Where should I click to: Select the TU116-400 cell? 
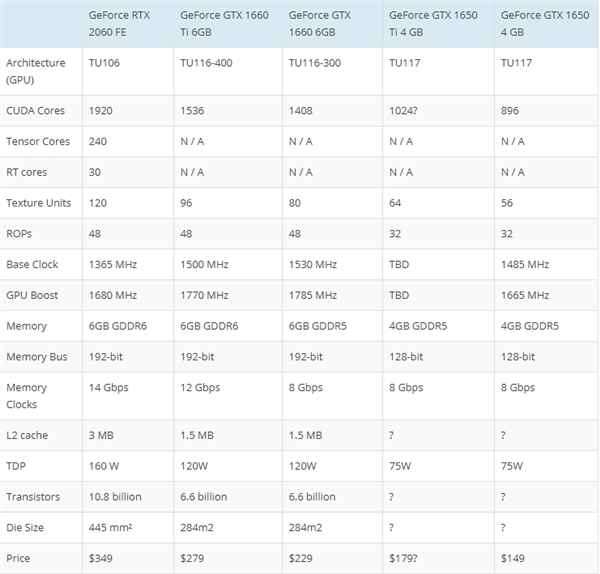tap(207, 62)
